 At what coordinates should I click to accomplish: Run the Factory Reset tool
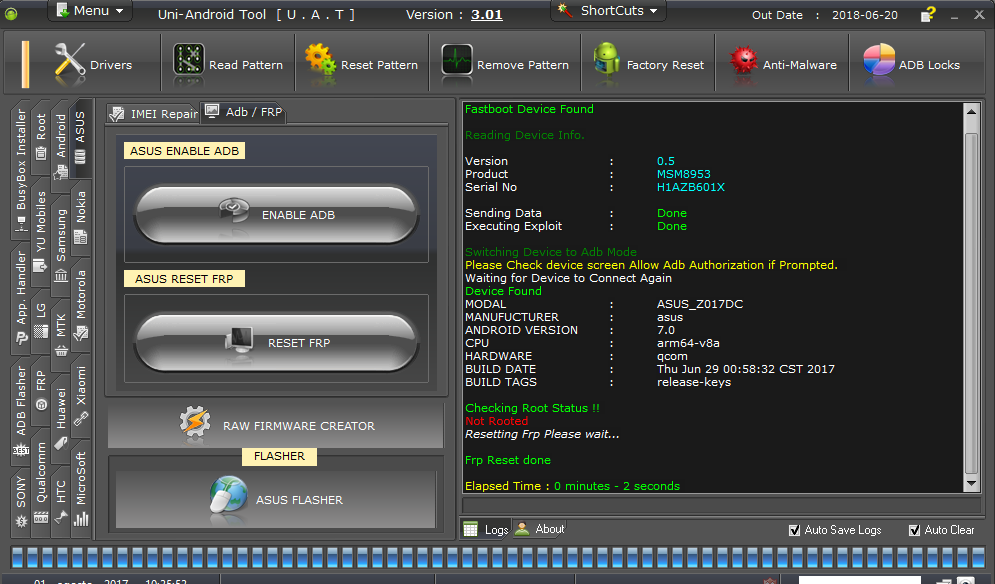coord(649,65)
